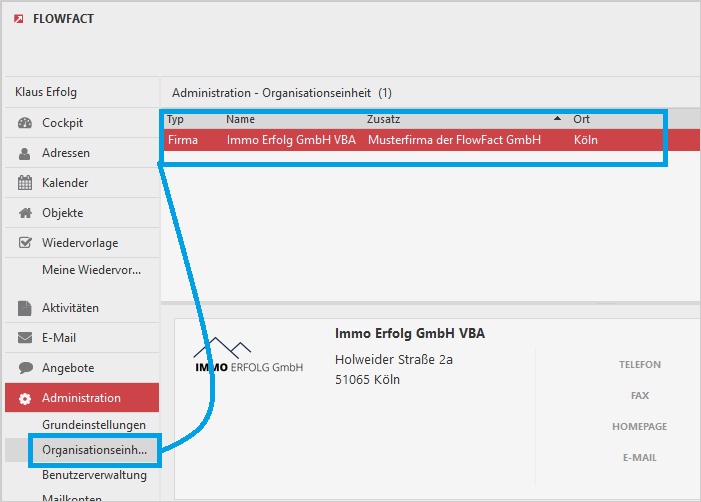Click the Immo Erfolg GmbH VBA heading
This screenshot has width=701, height=502.
coord(410,333)
